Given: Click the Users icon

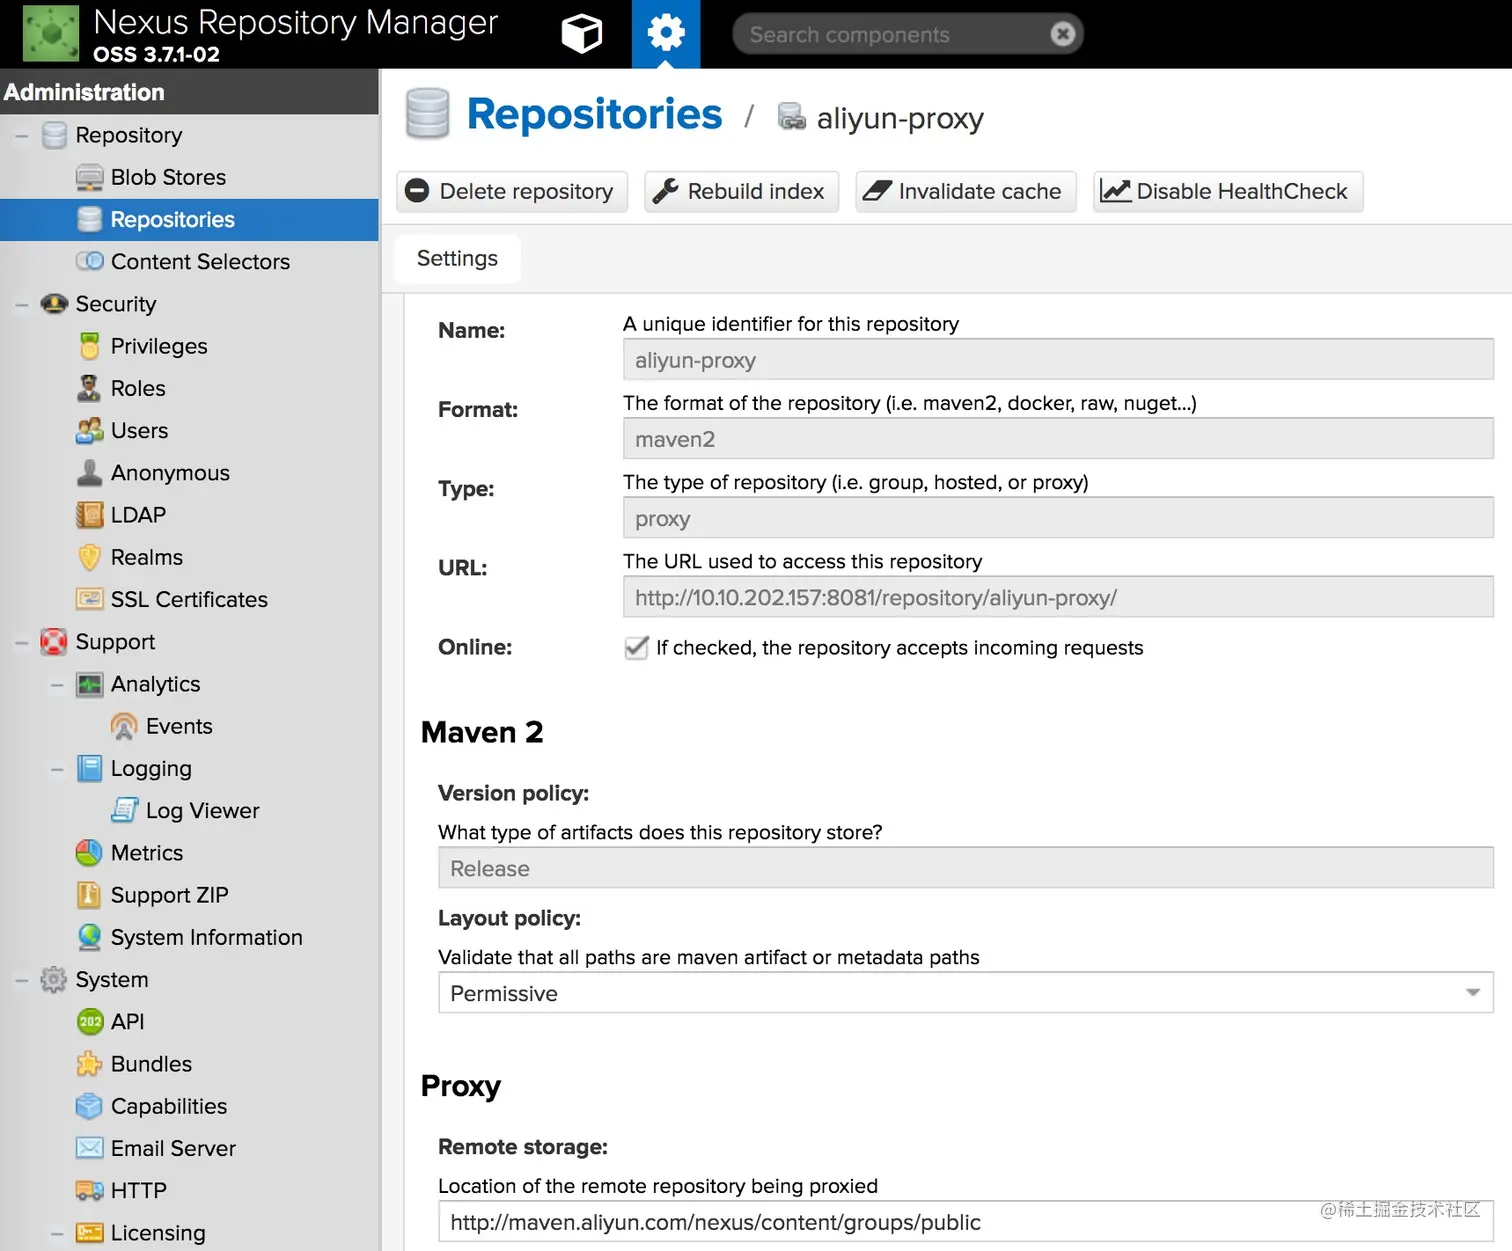Looking at the screenshot, I should (89, 430).
